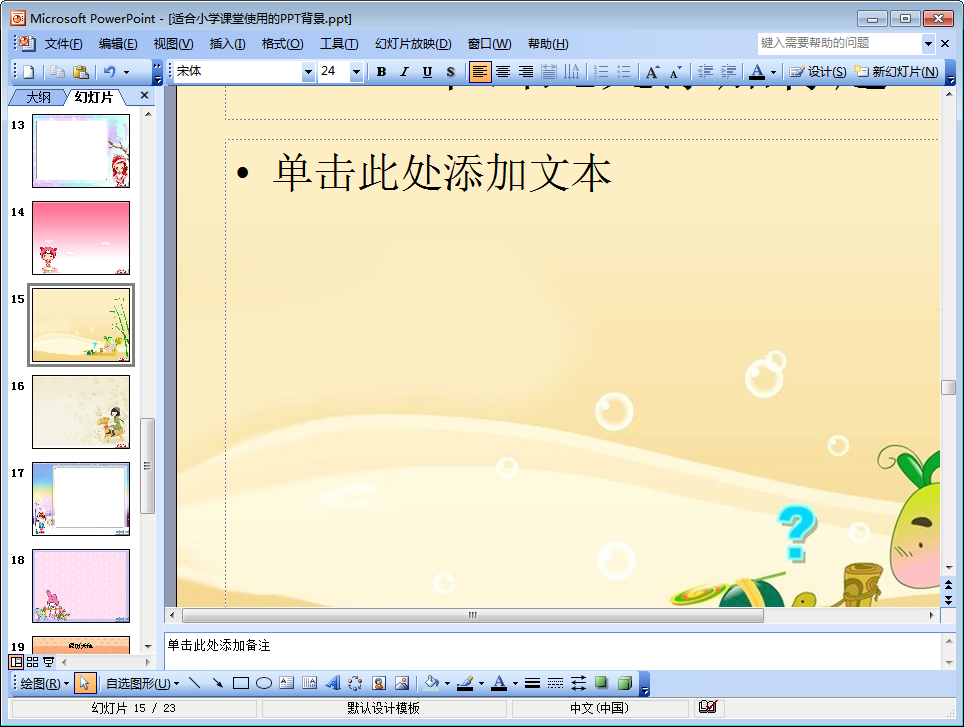Align text left
The width and height of the screenshot is (964, 727).
click(480, 72)
